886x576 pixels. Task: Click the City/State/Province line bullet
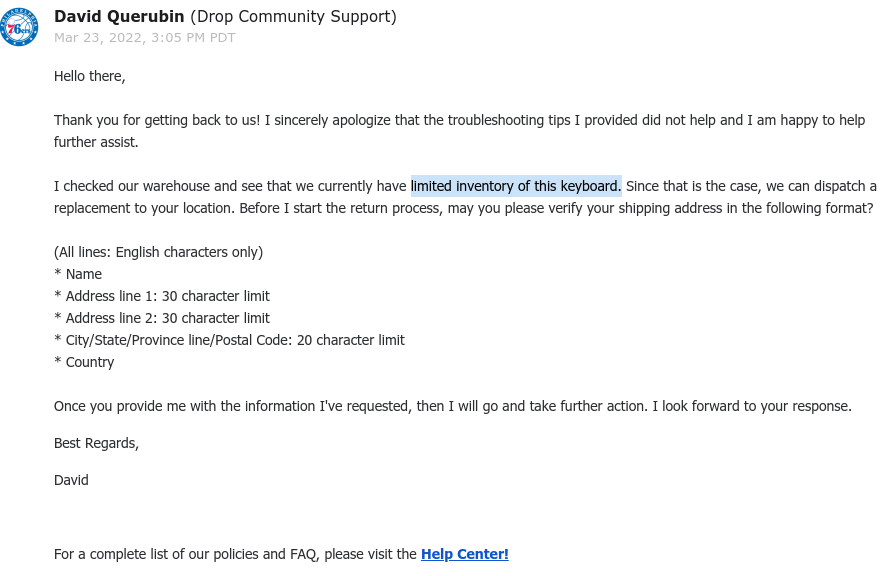click(229, 340)
